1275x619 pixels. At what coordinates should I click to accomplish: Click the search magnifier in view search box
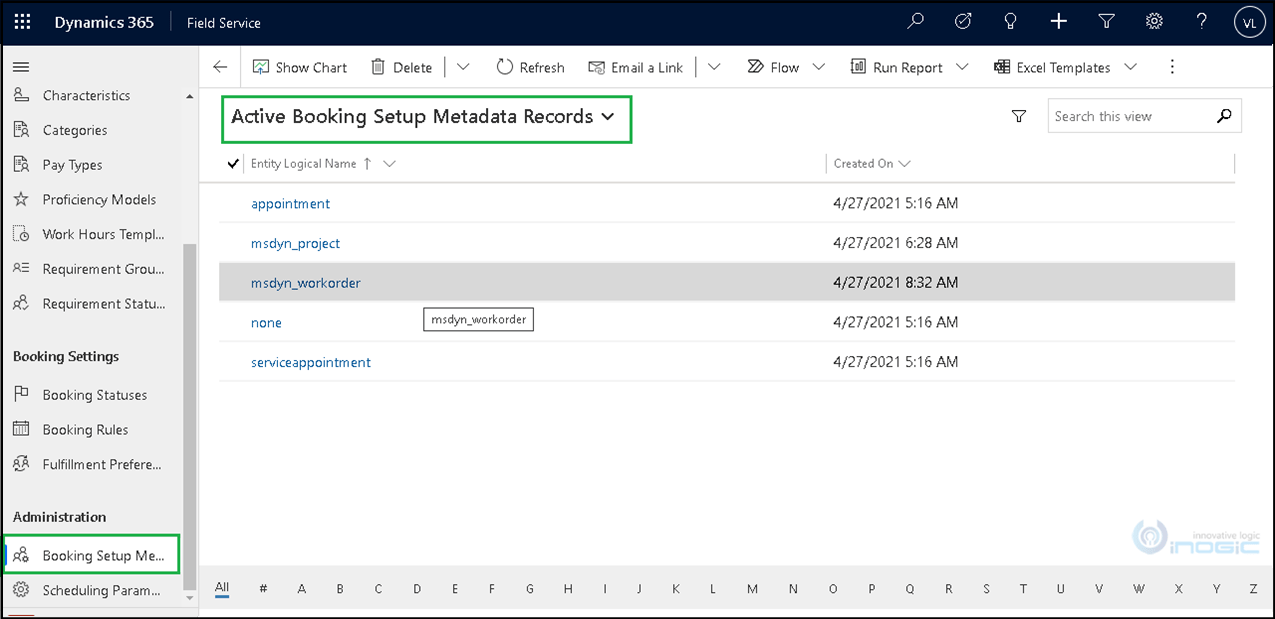[x=1224, y=116]
